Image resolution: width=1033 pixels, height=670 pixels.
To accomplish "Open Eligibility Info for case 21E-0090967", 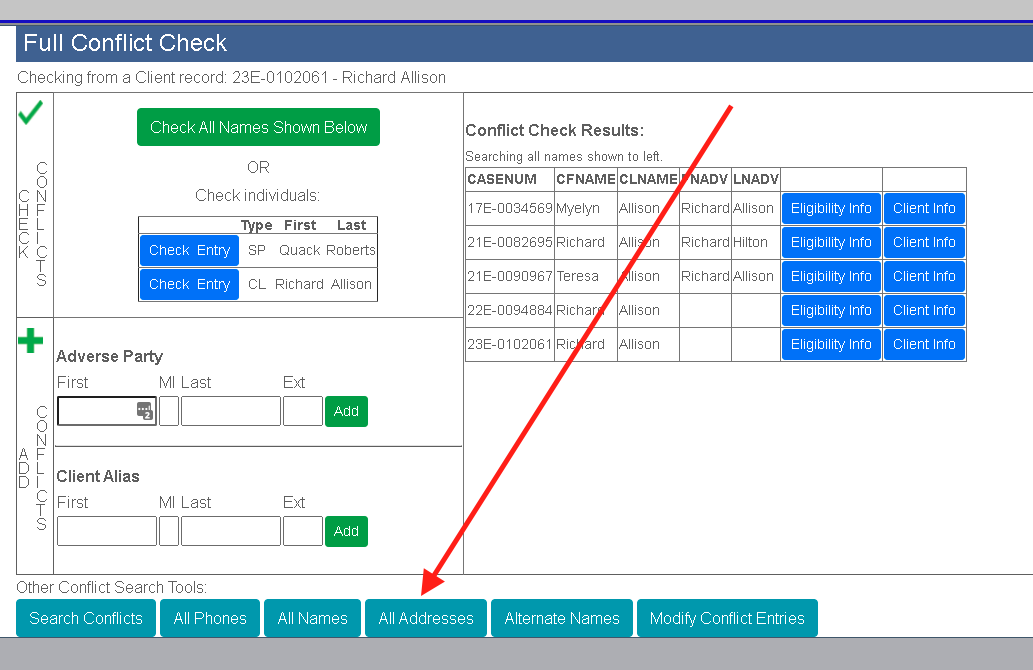I will [831, 276].
